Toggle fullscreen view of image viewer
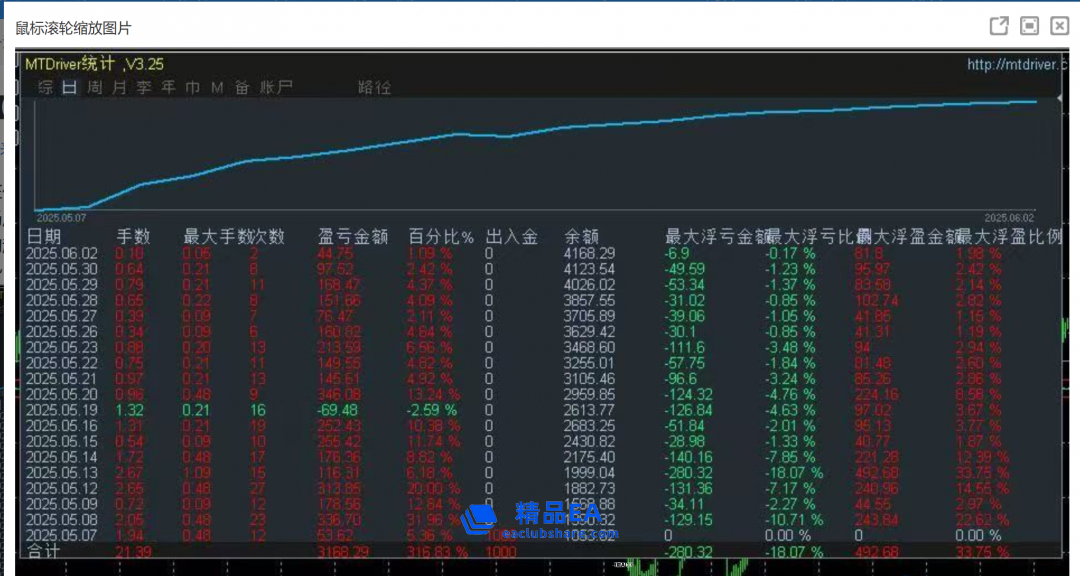The height and width of the screenshot is (576, 1080). click(x=1030, y=27)
